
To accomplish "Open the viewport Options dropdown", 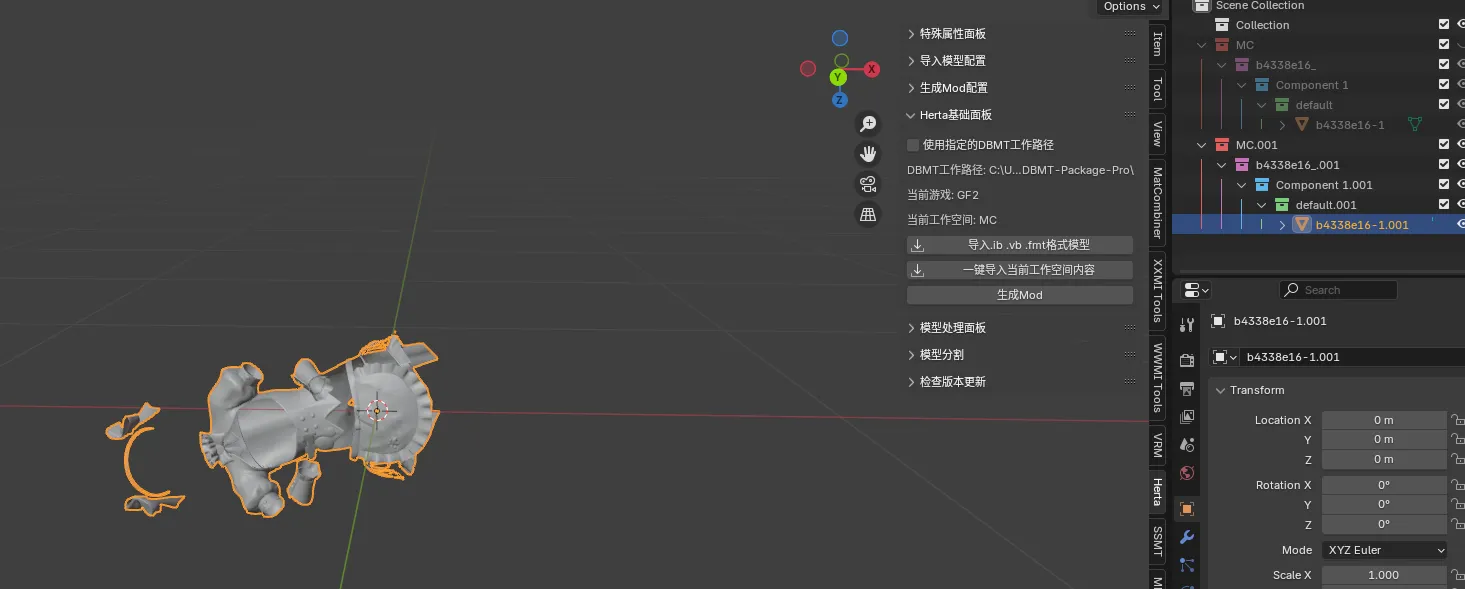I will (x=1131, y=7).
